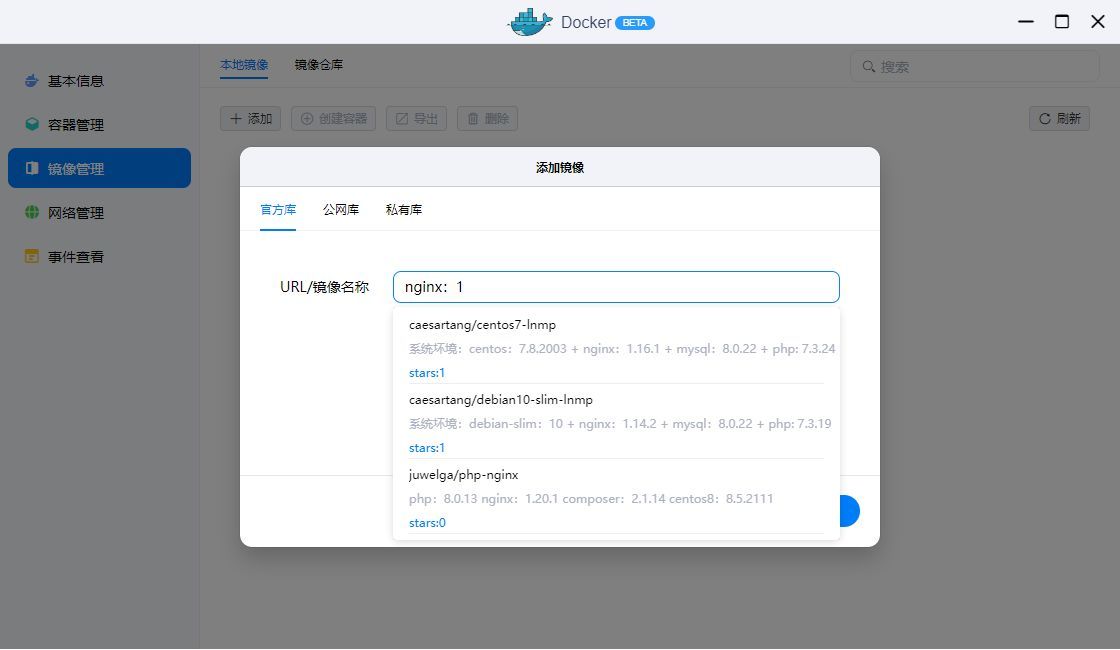
Task: Click the URL/镜像名称 input field
Action: click(x=616, y=286)
